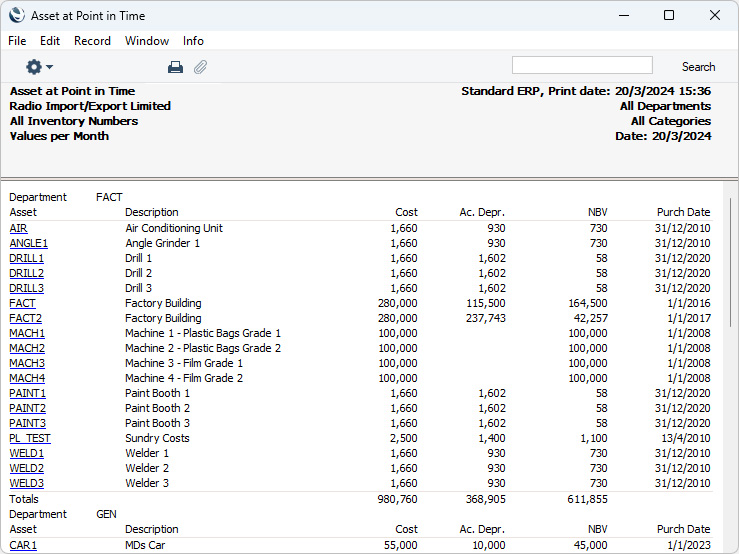Viewport: 739px width, 554px height.
Task: Open asset DRILL1 link
Action: [26, 258]
